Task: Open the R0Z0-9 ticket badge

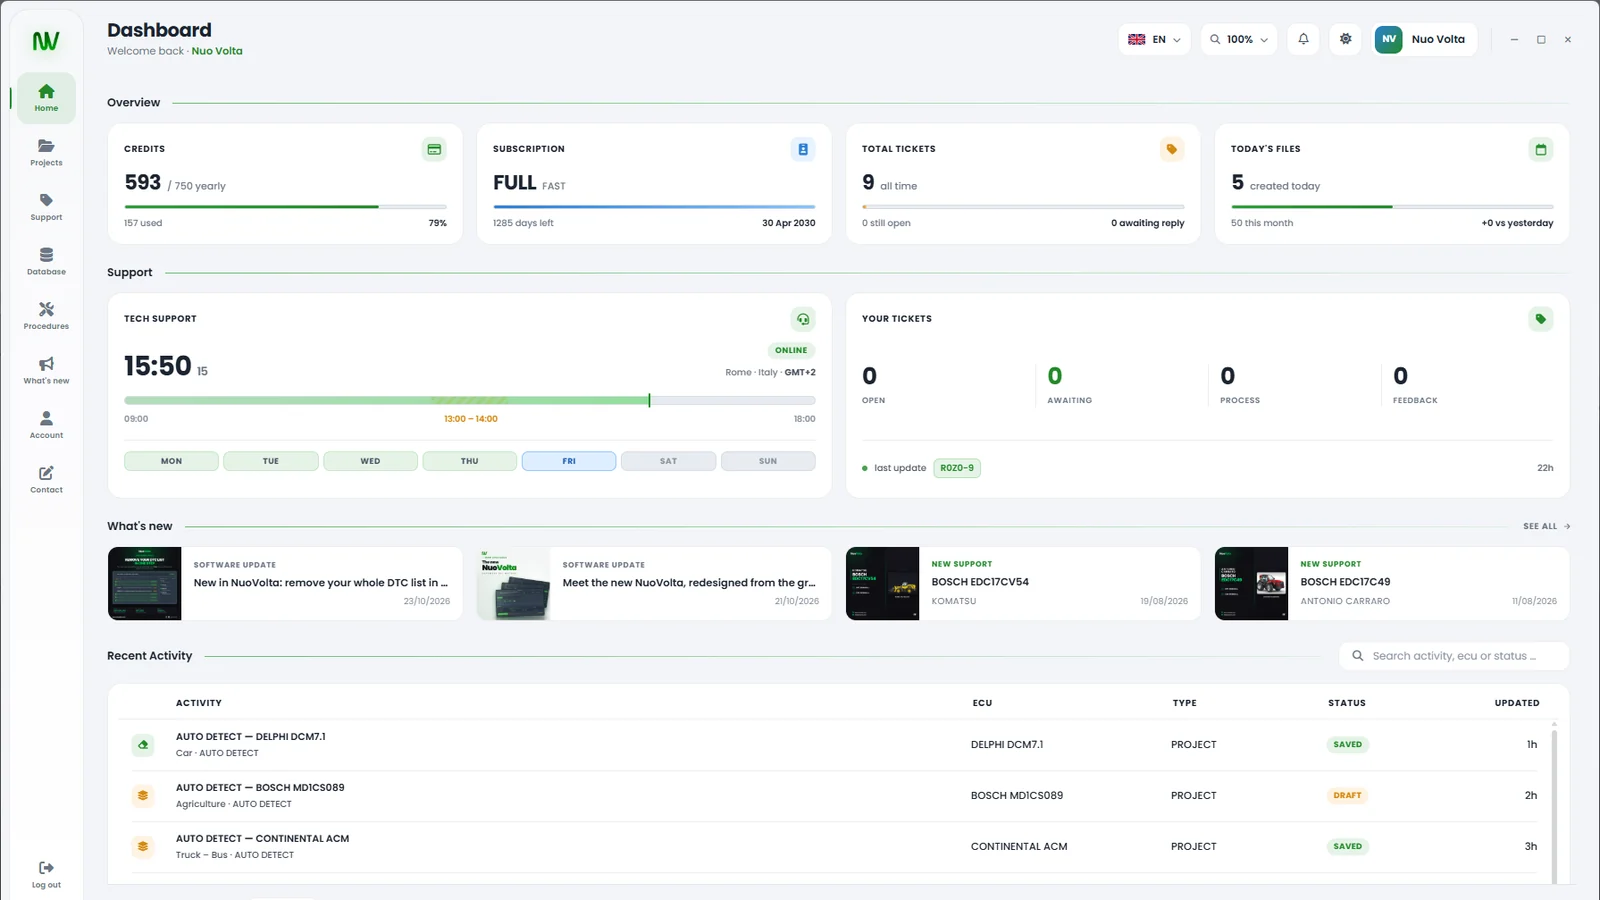Action: [x=957, y=468]
